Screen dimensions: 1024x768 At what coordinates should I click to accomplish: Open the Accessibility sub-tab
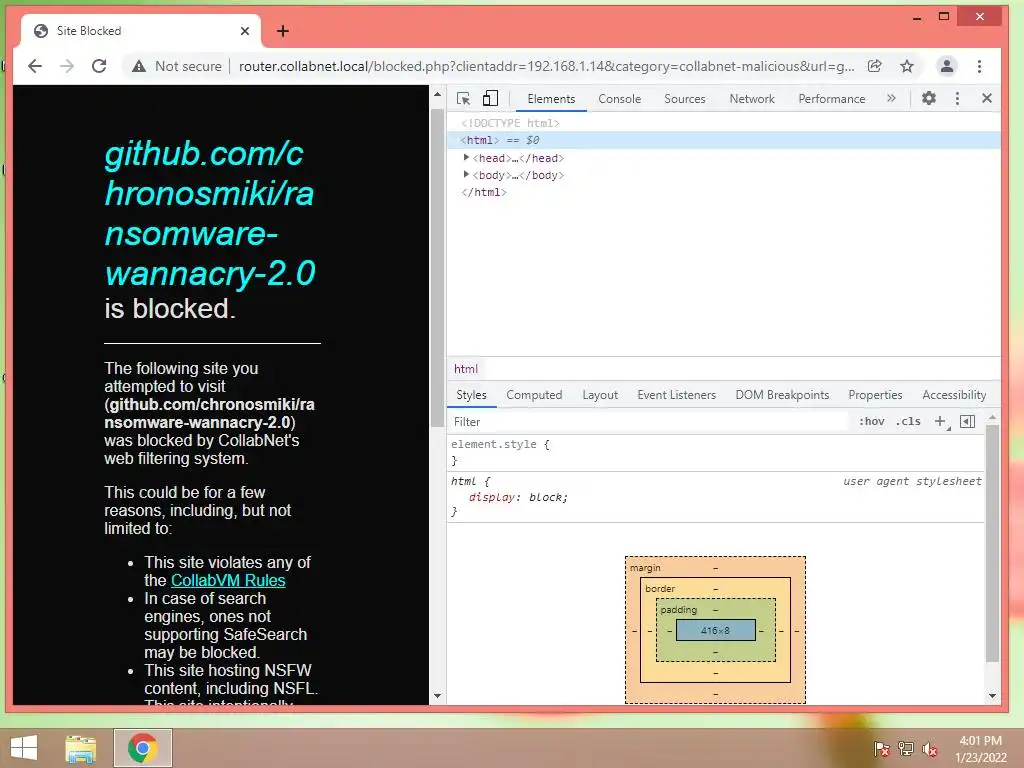point(954,395)
